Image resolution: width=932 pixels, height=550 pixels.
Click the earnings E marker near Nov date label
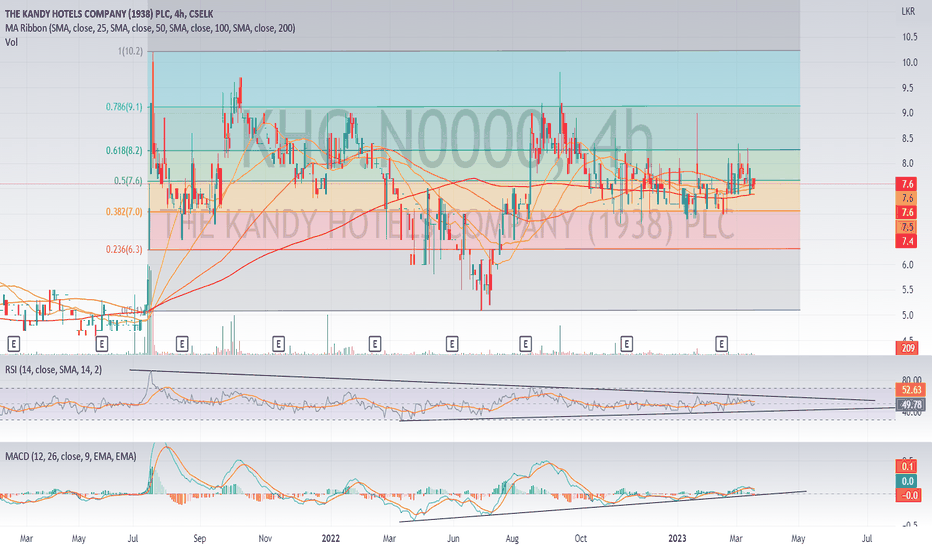pyautogui.click(x=278, y=343)
